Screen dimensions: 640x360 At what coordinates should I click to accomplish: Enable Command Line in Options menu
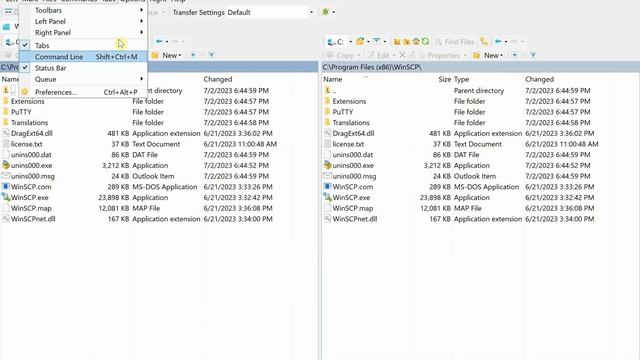[x=83, y=57]
